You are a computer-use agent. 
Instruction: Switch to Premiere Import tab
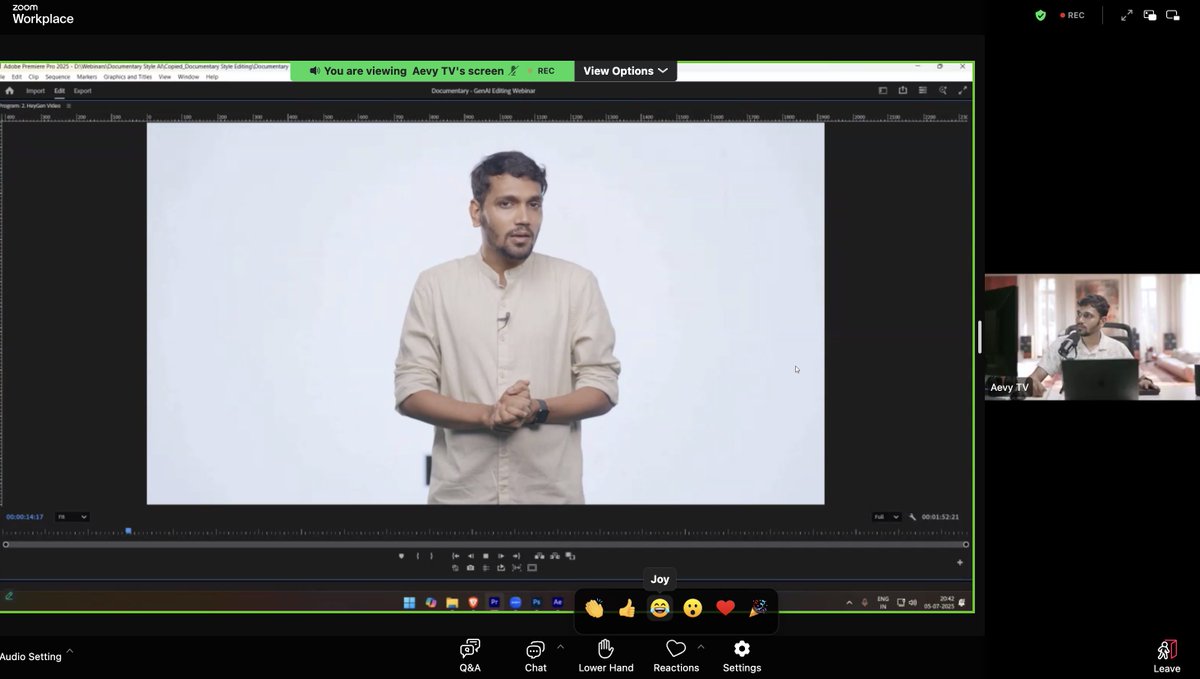tap(35, 91)
